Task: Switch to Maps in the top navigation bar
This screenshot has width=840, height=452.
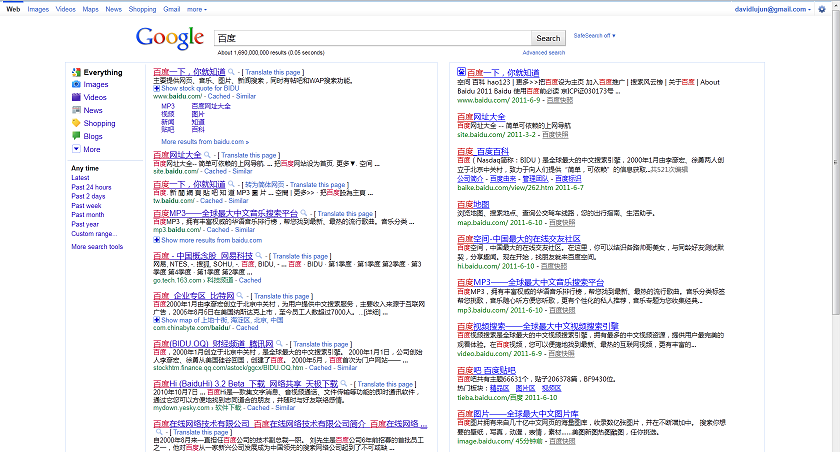Action: (90, 8)
